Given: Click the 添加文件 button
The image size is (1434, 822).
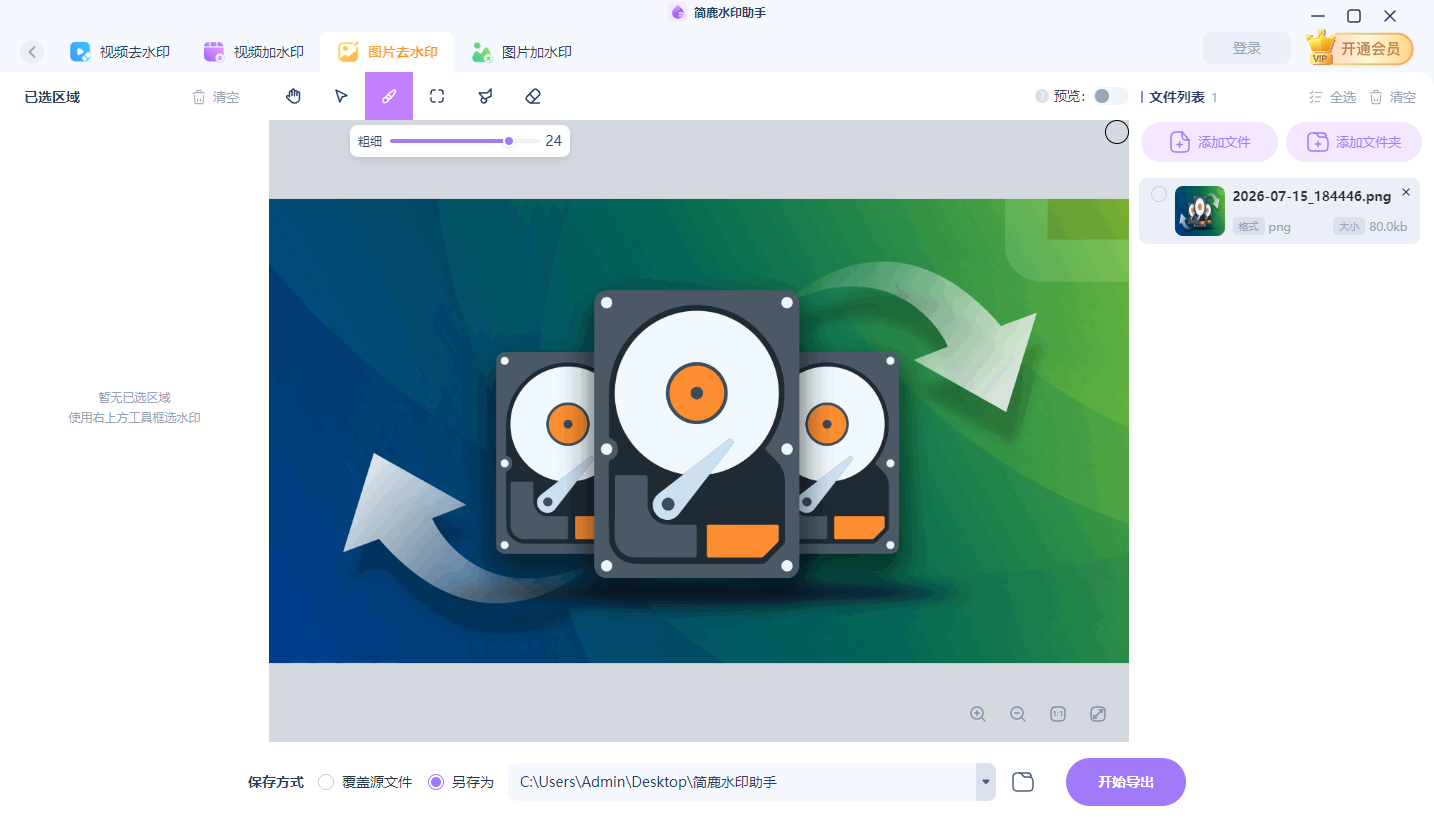Looking at the screenshot, I should (1210, 142).
